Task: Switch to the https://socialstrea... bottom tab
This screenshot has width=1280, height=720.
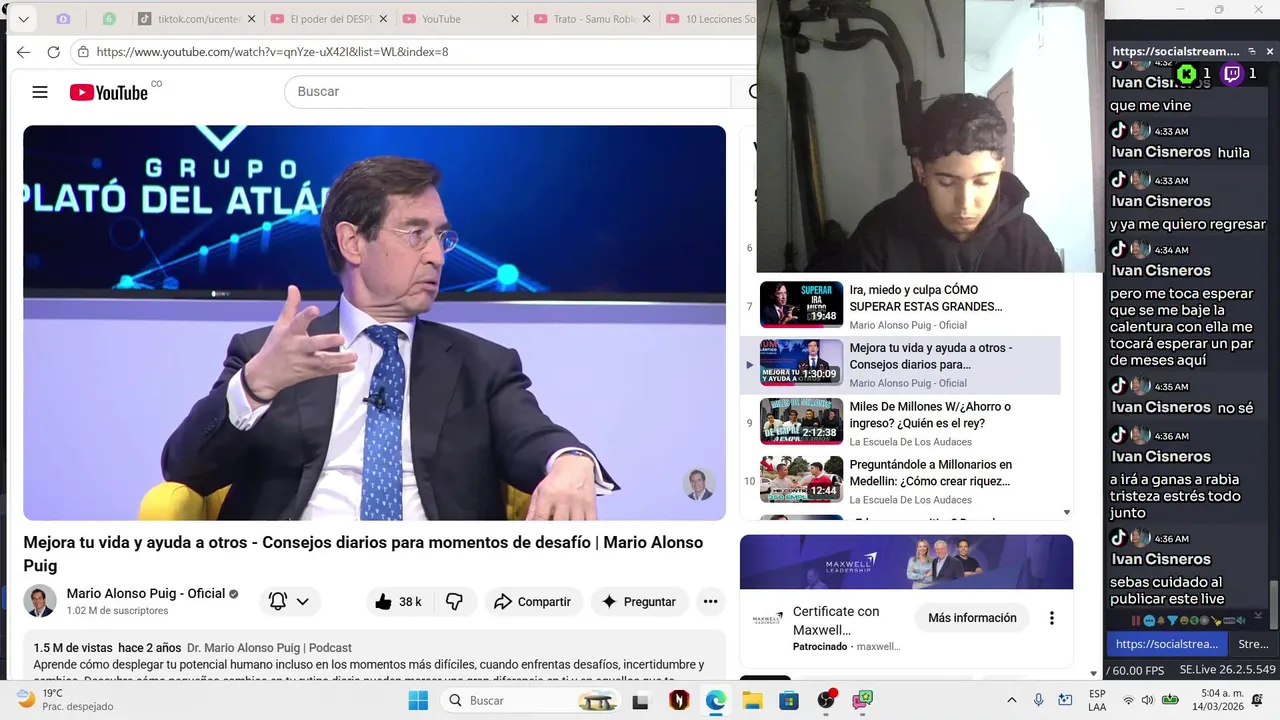Action: pos(1167,644)
